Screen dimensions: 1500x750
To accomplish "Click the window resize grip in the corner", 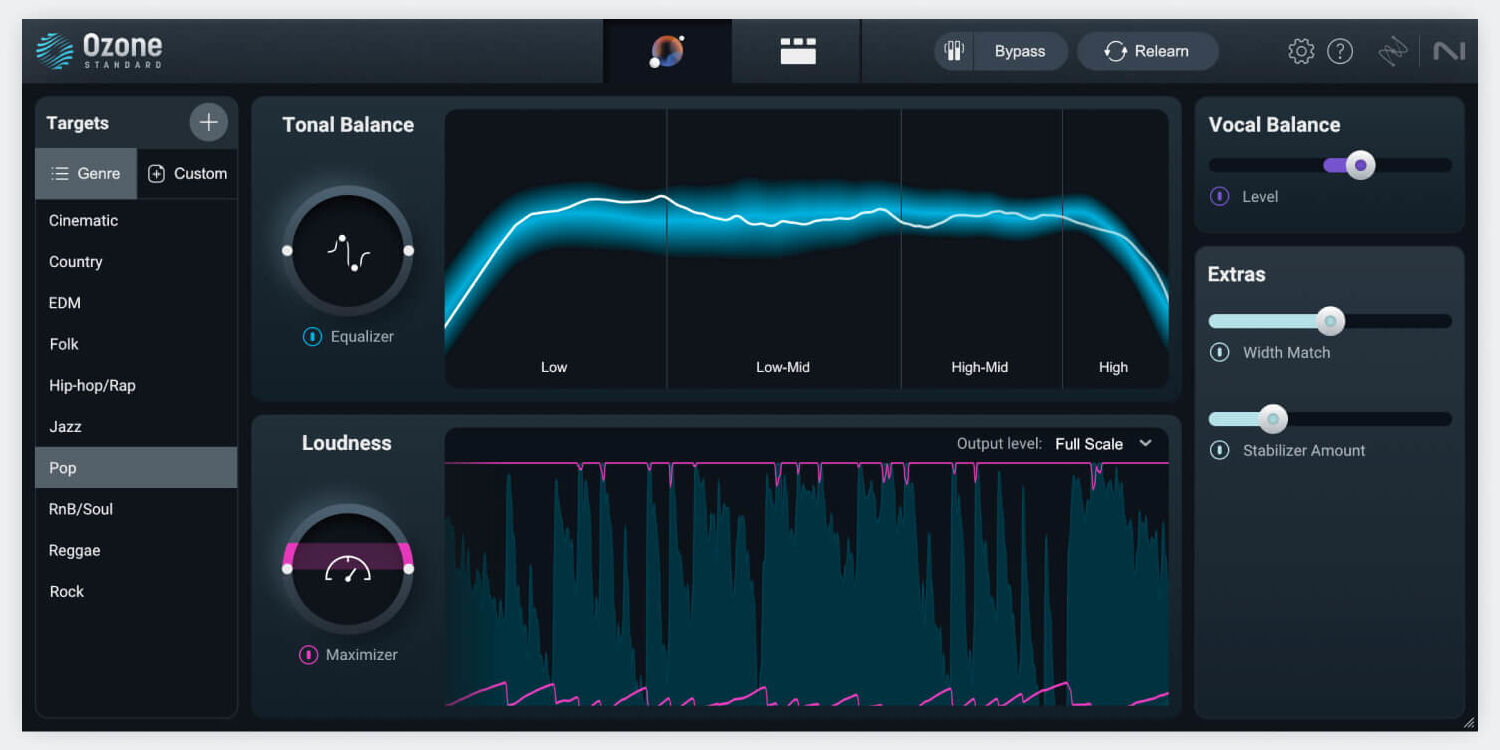I will click(1468, 722).
